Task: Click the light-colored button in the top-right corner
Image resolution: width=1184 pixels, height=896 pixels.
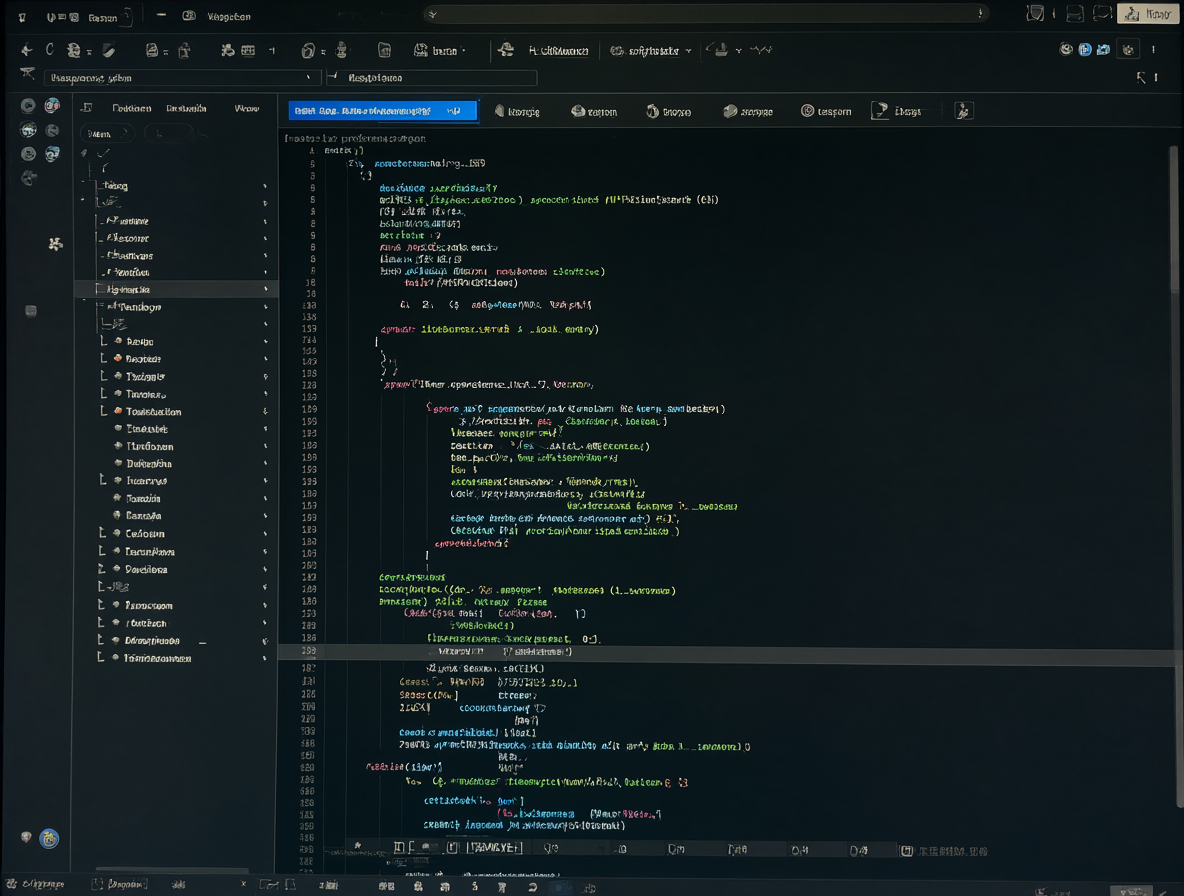Action: pos(1148,14)
